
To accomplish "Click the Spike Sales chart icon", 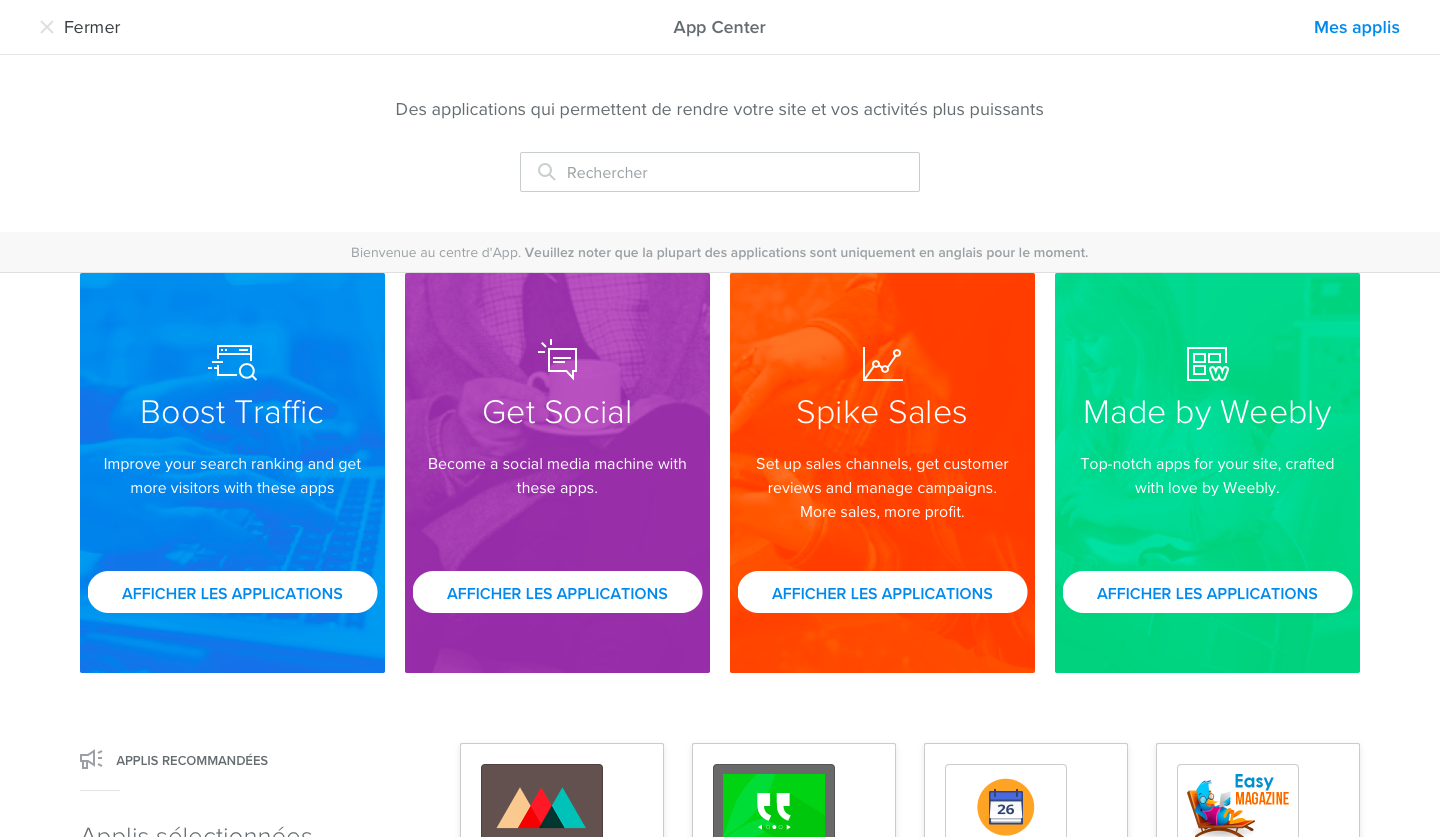I will (x=882, y=364).
